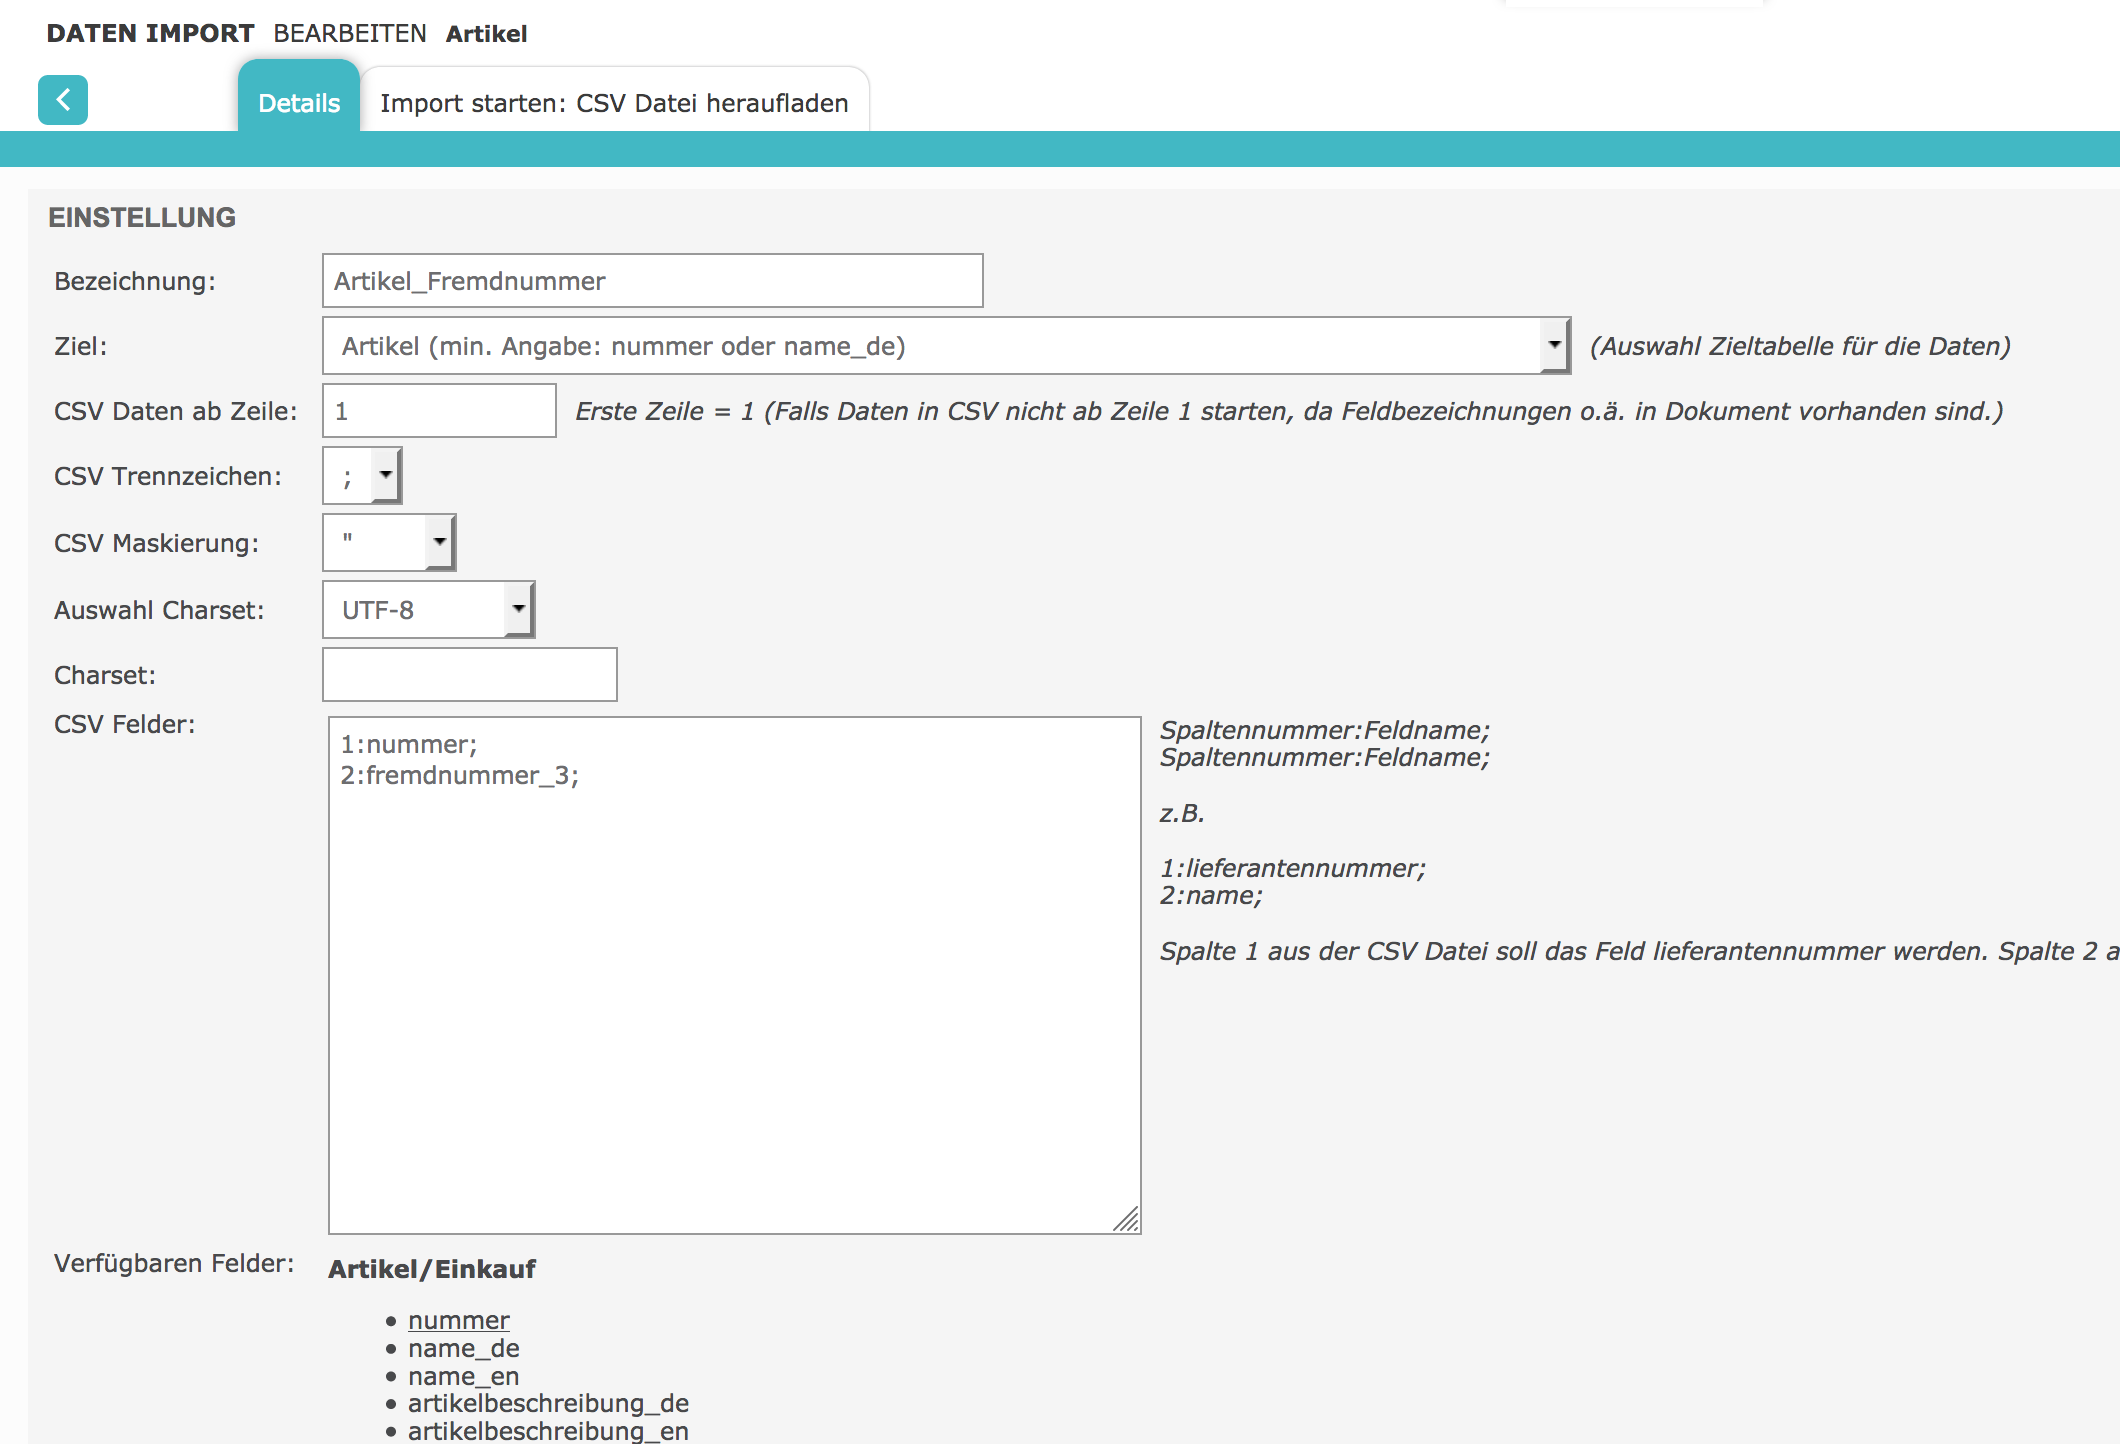2120x1444 pixels.
Task: Expand the Auswahl Charset UTF-8 dropdown
Action: (x=428, y=610)
